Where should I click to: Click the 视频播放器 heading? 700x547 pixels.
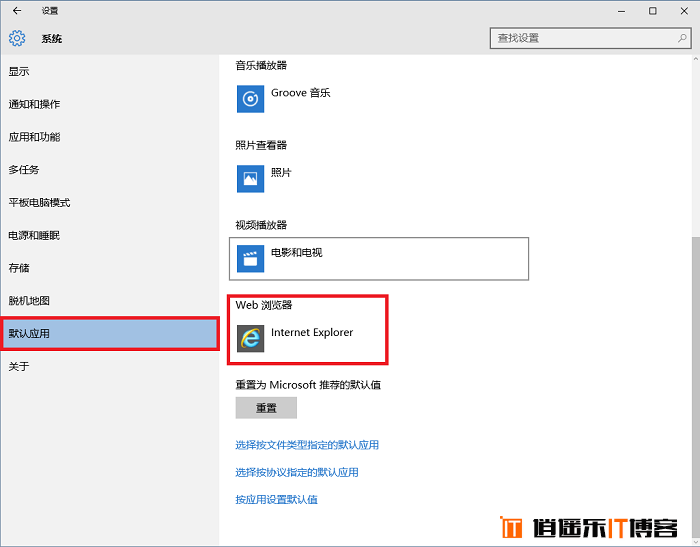(x=261, y=225)
